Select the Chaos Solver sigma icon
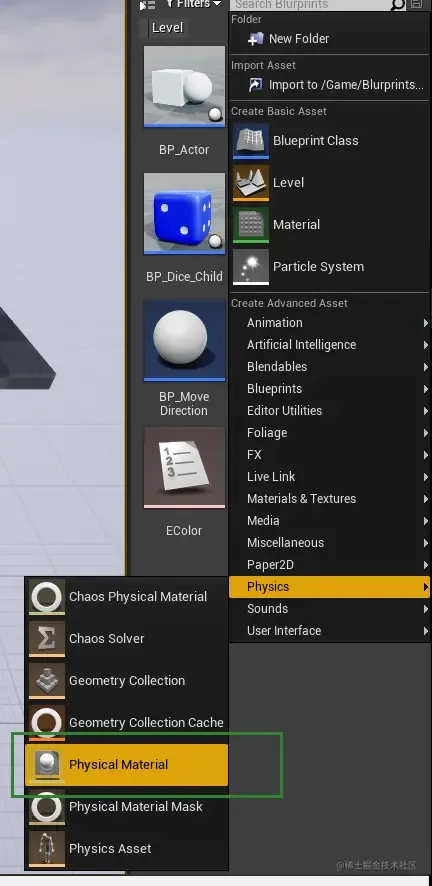The image size is (432, 886). [47, 639]
